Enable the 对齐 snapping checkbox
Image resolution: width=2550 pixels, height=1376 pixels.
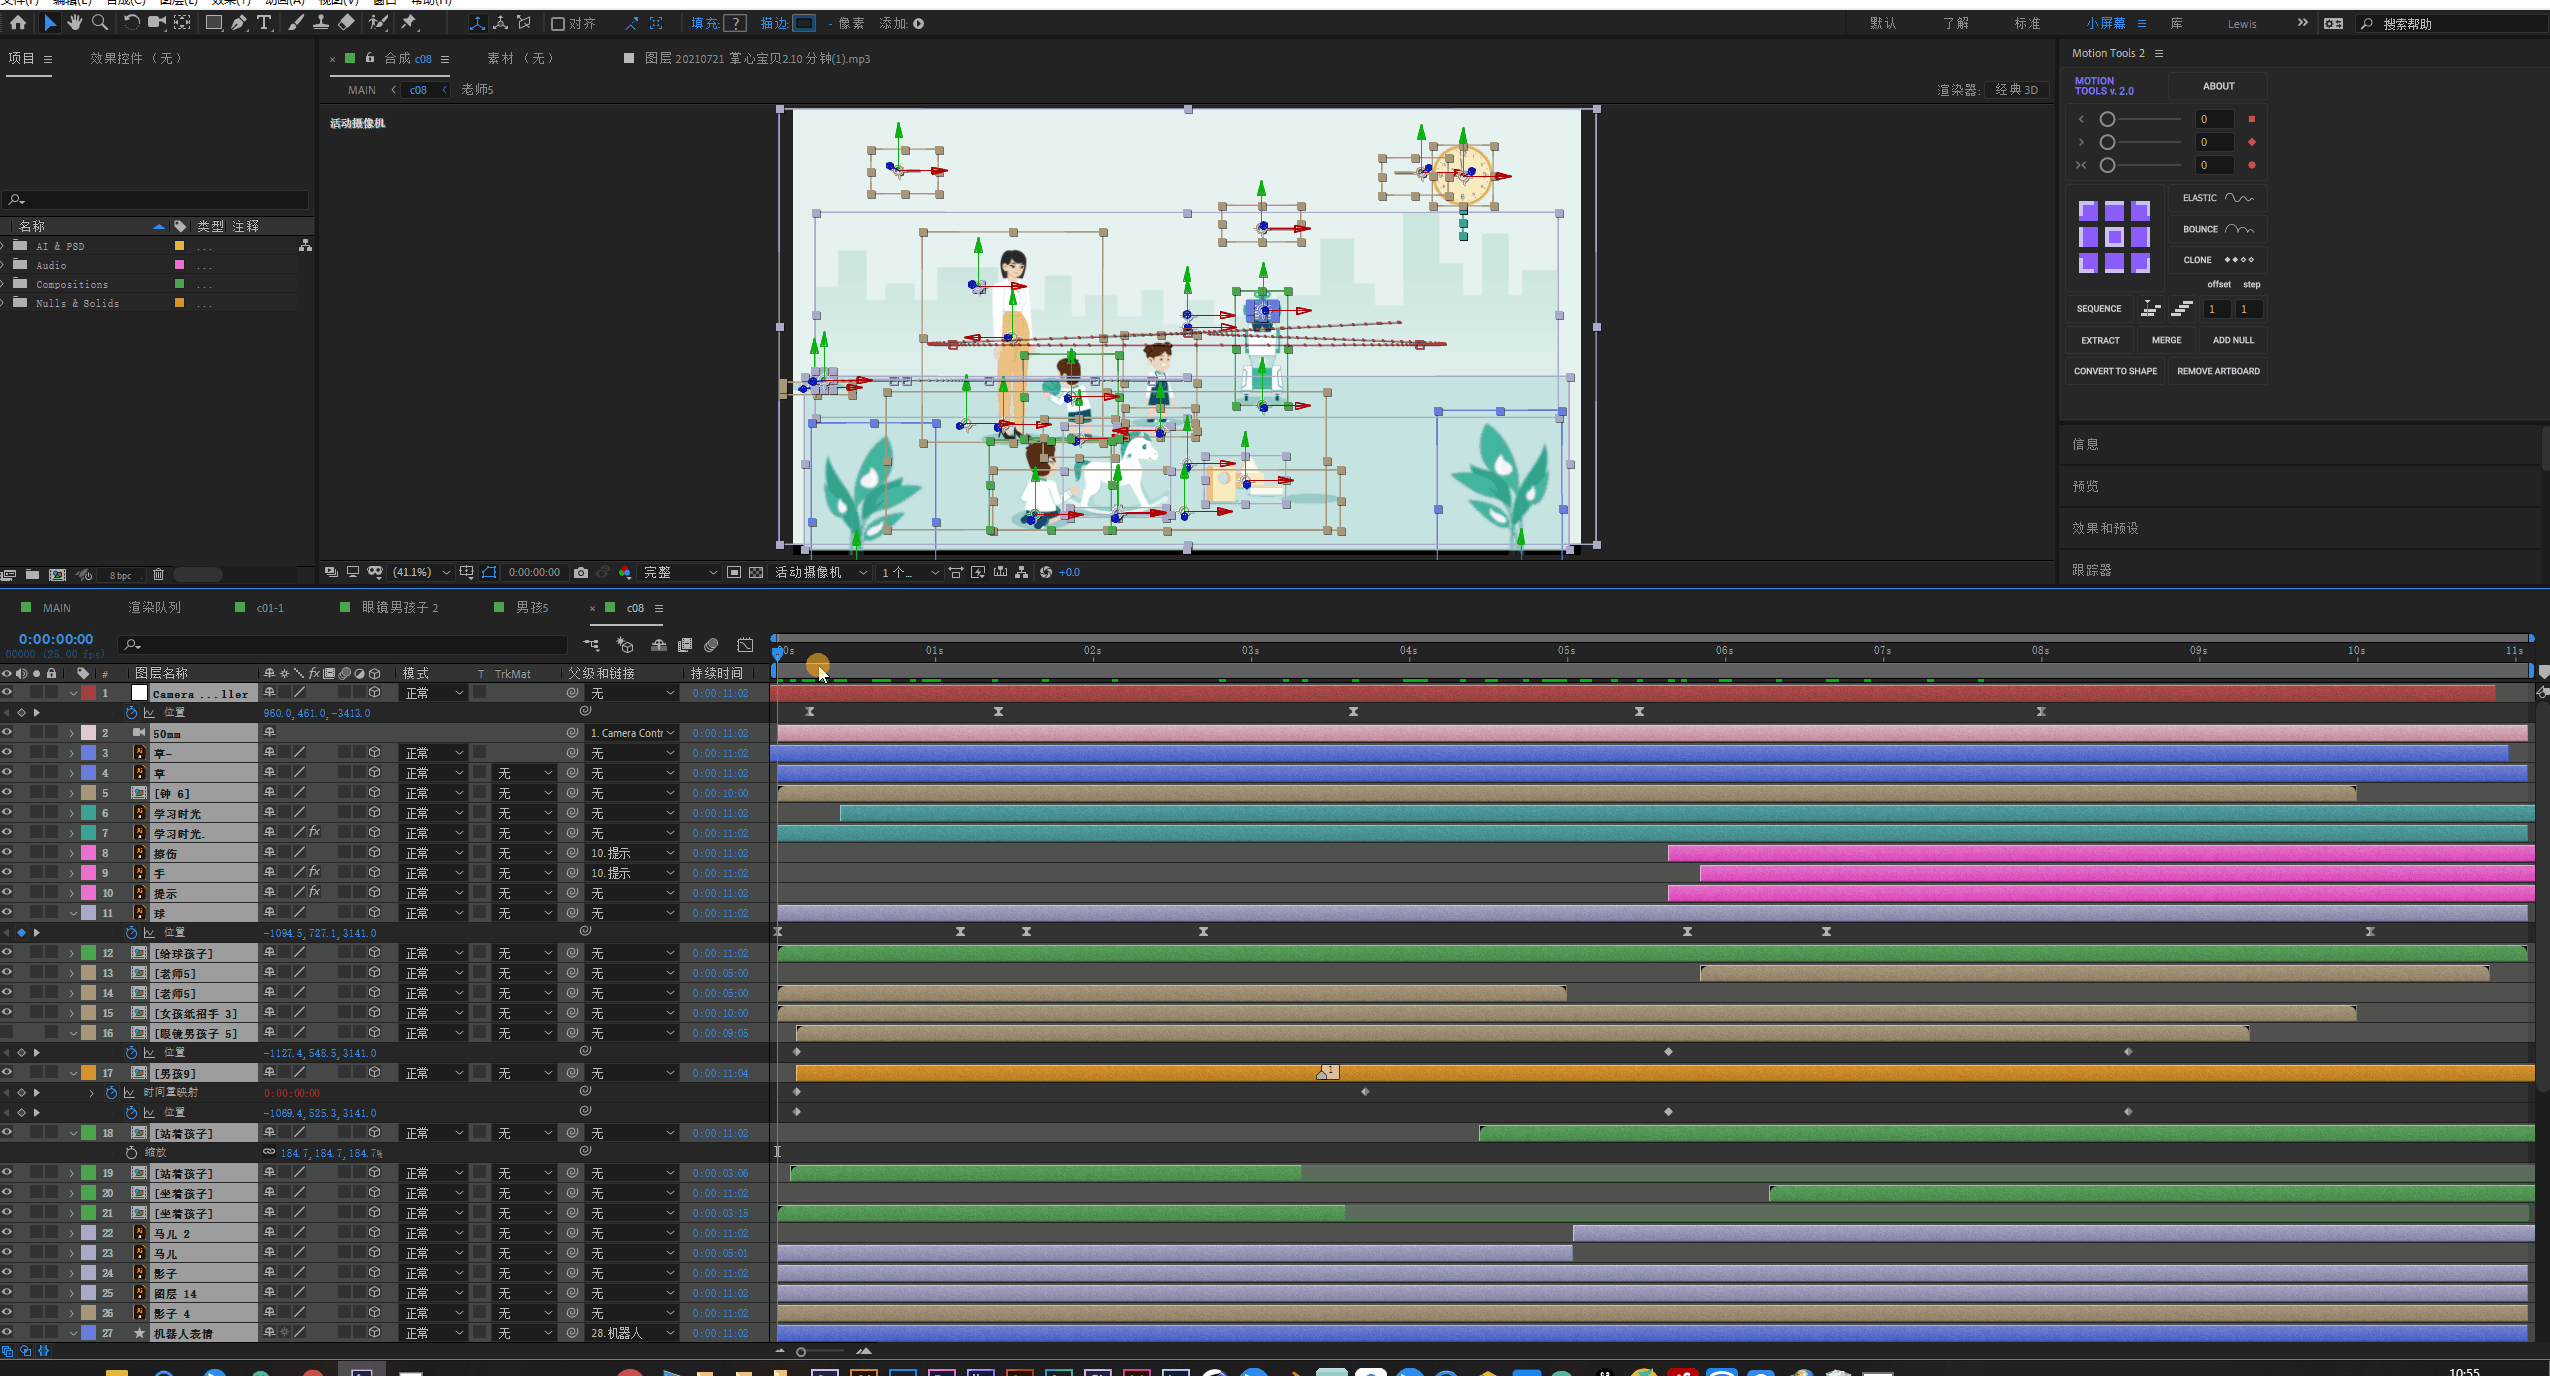pos(558,23)
